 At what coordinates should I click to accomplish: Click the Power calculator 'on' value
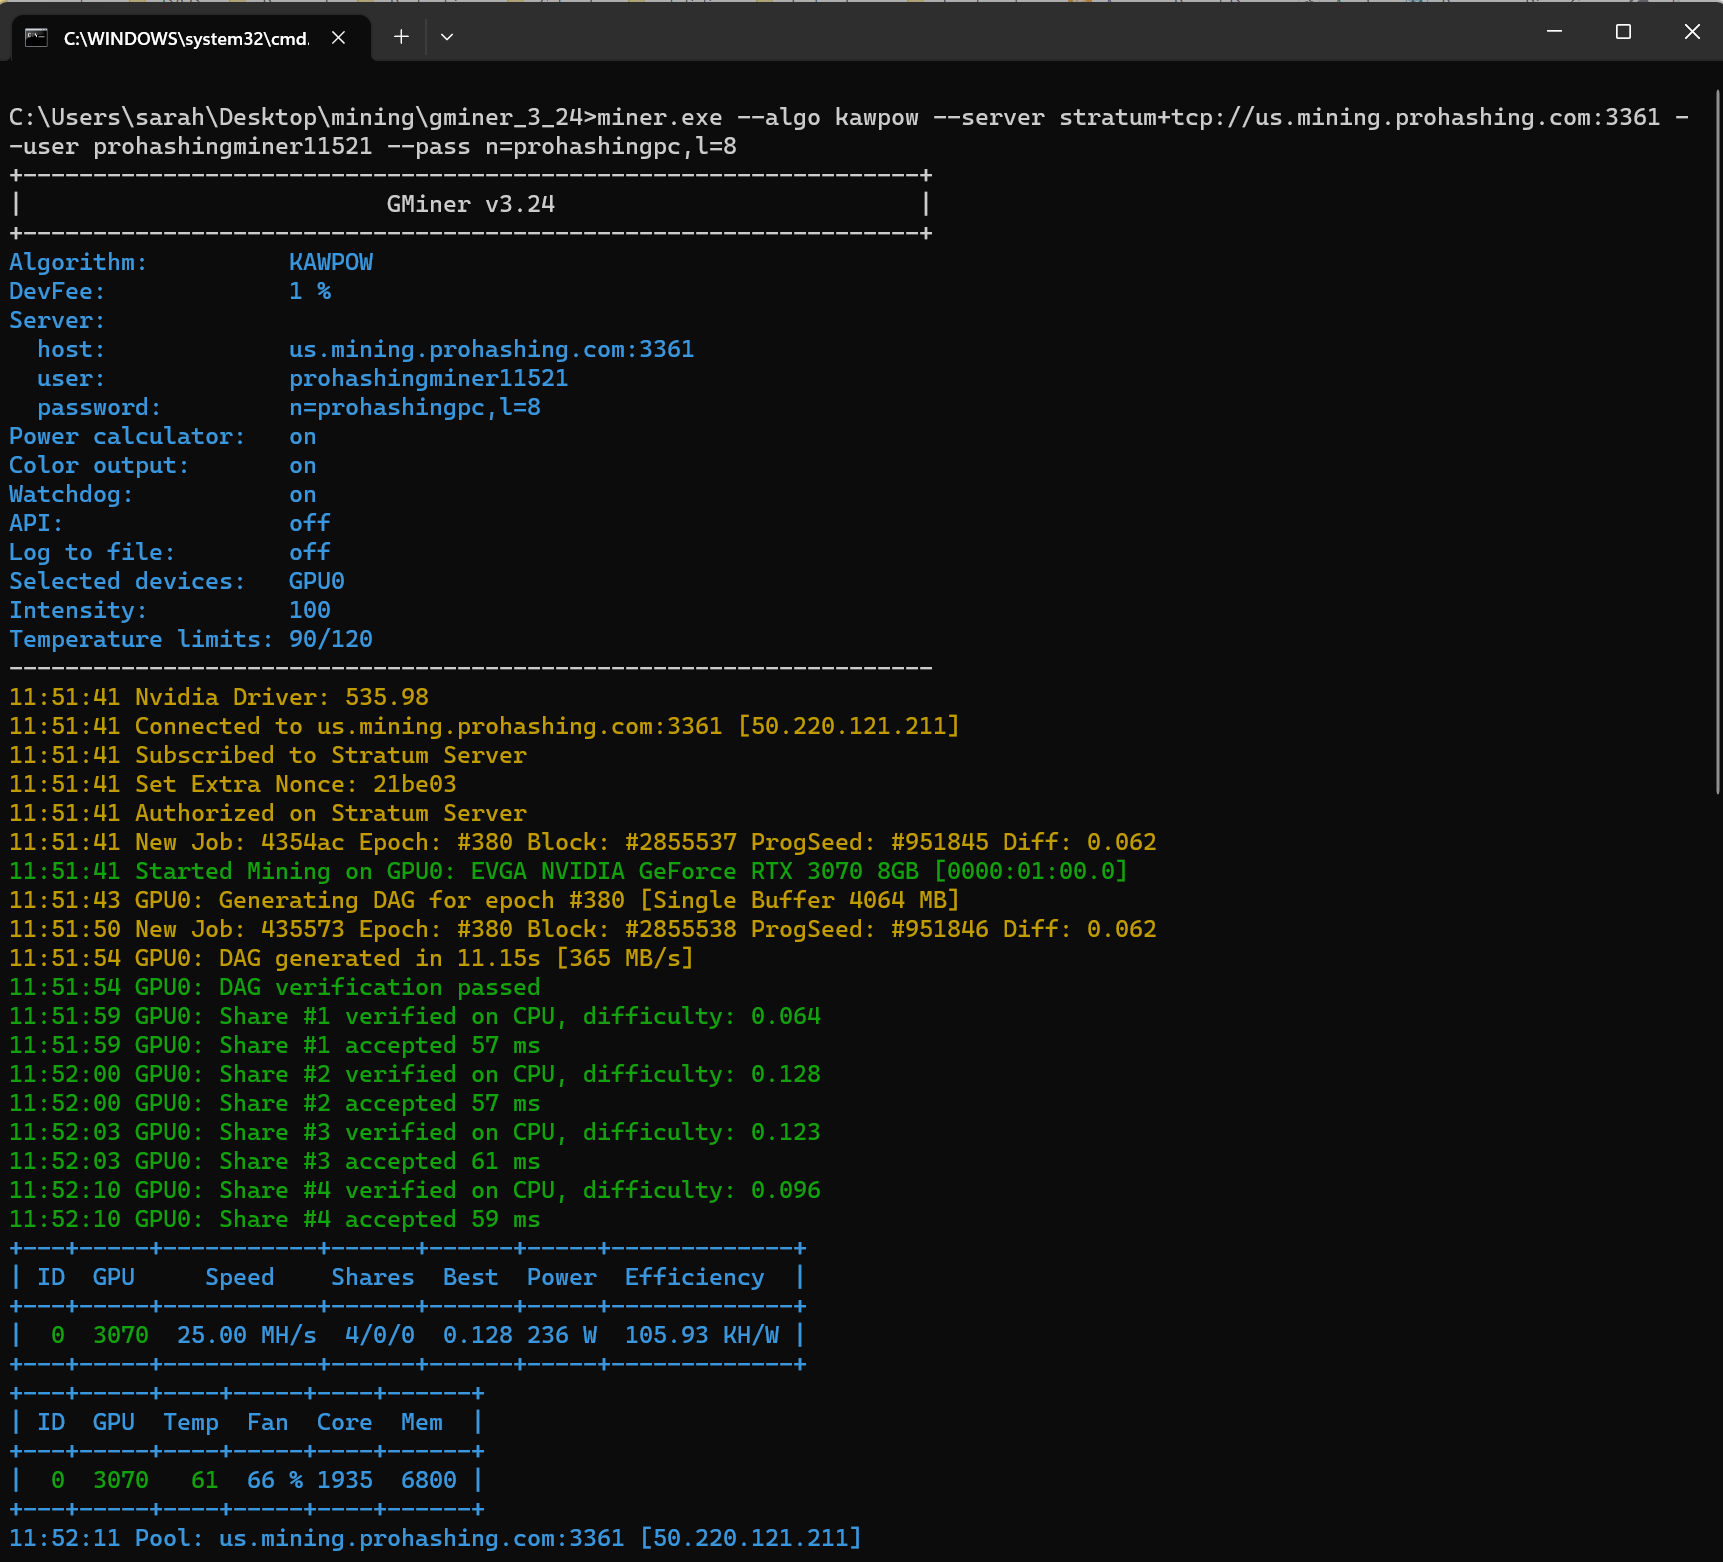coord(303,436)
